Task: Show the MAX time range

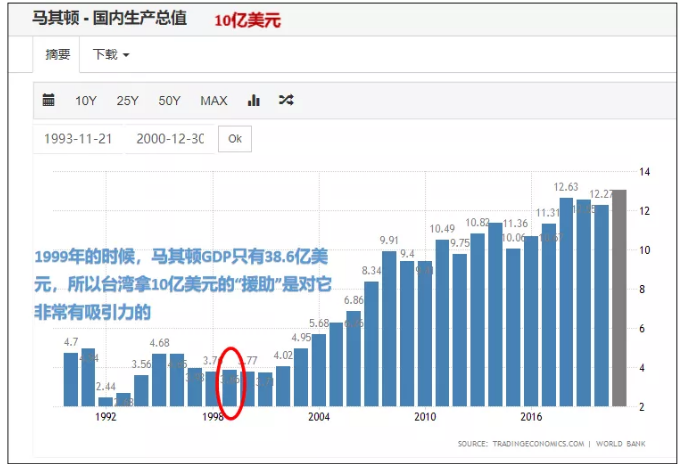Action: point(214,100)
